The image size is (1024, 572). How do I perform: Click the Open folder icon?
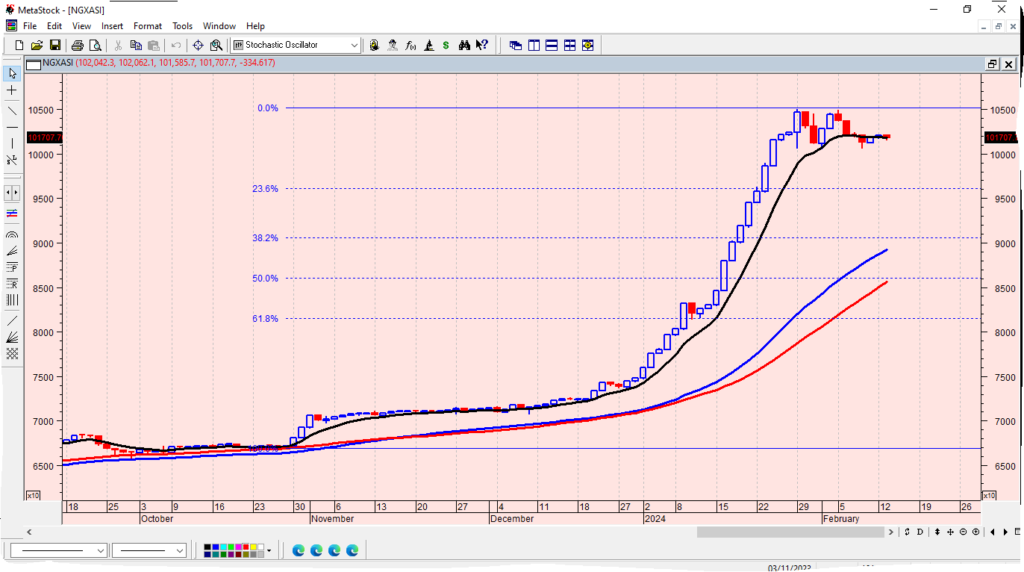[37, 45]
